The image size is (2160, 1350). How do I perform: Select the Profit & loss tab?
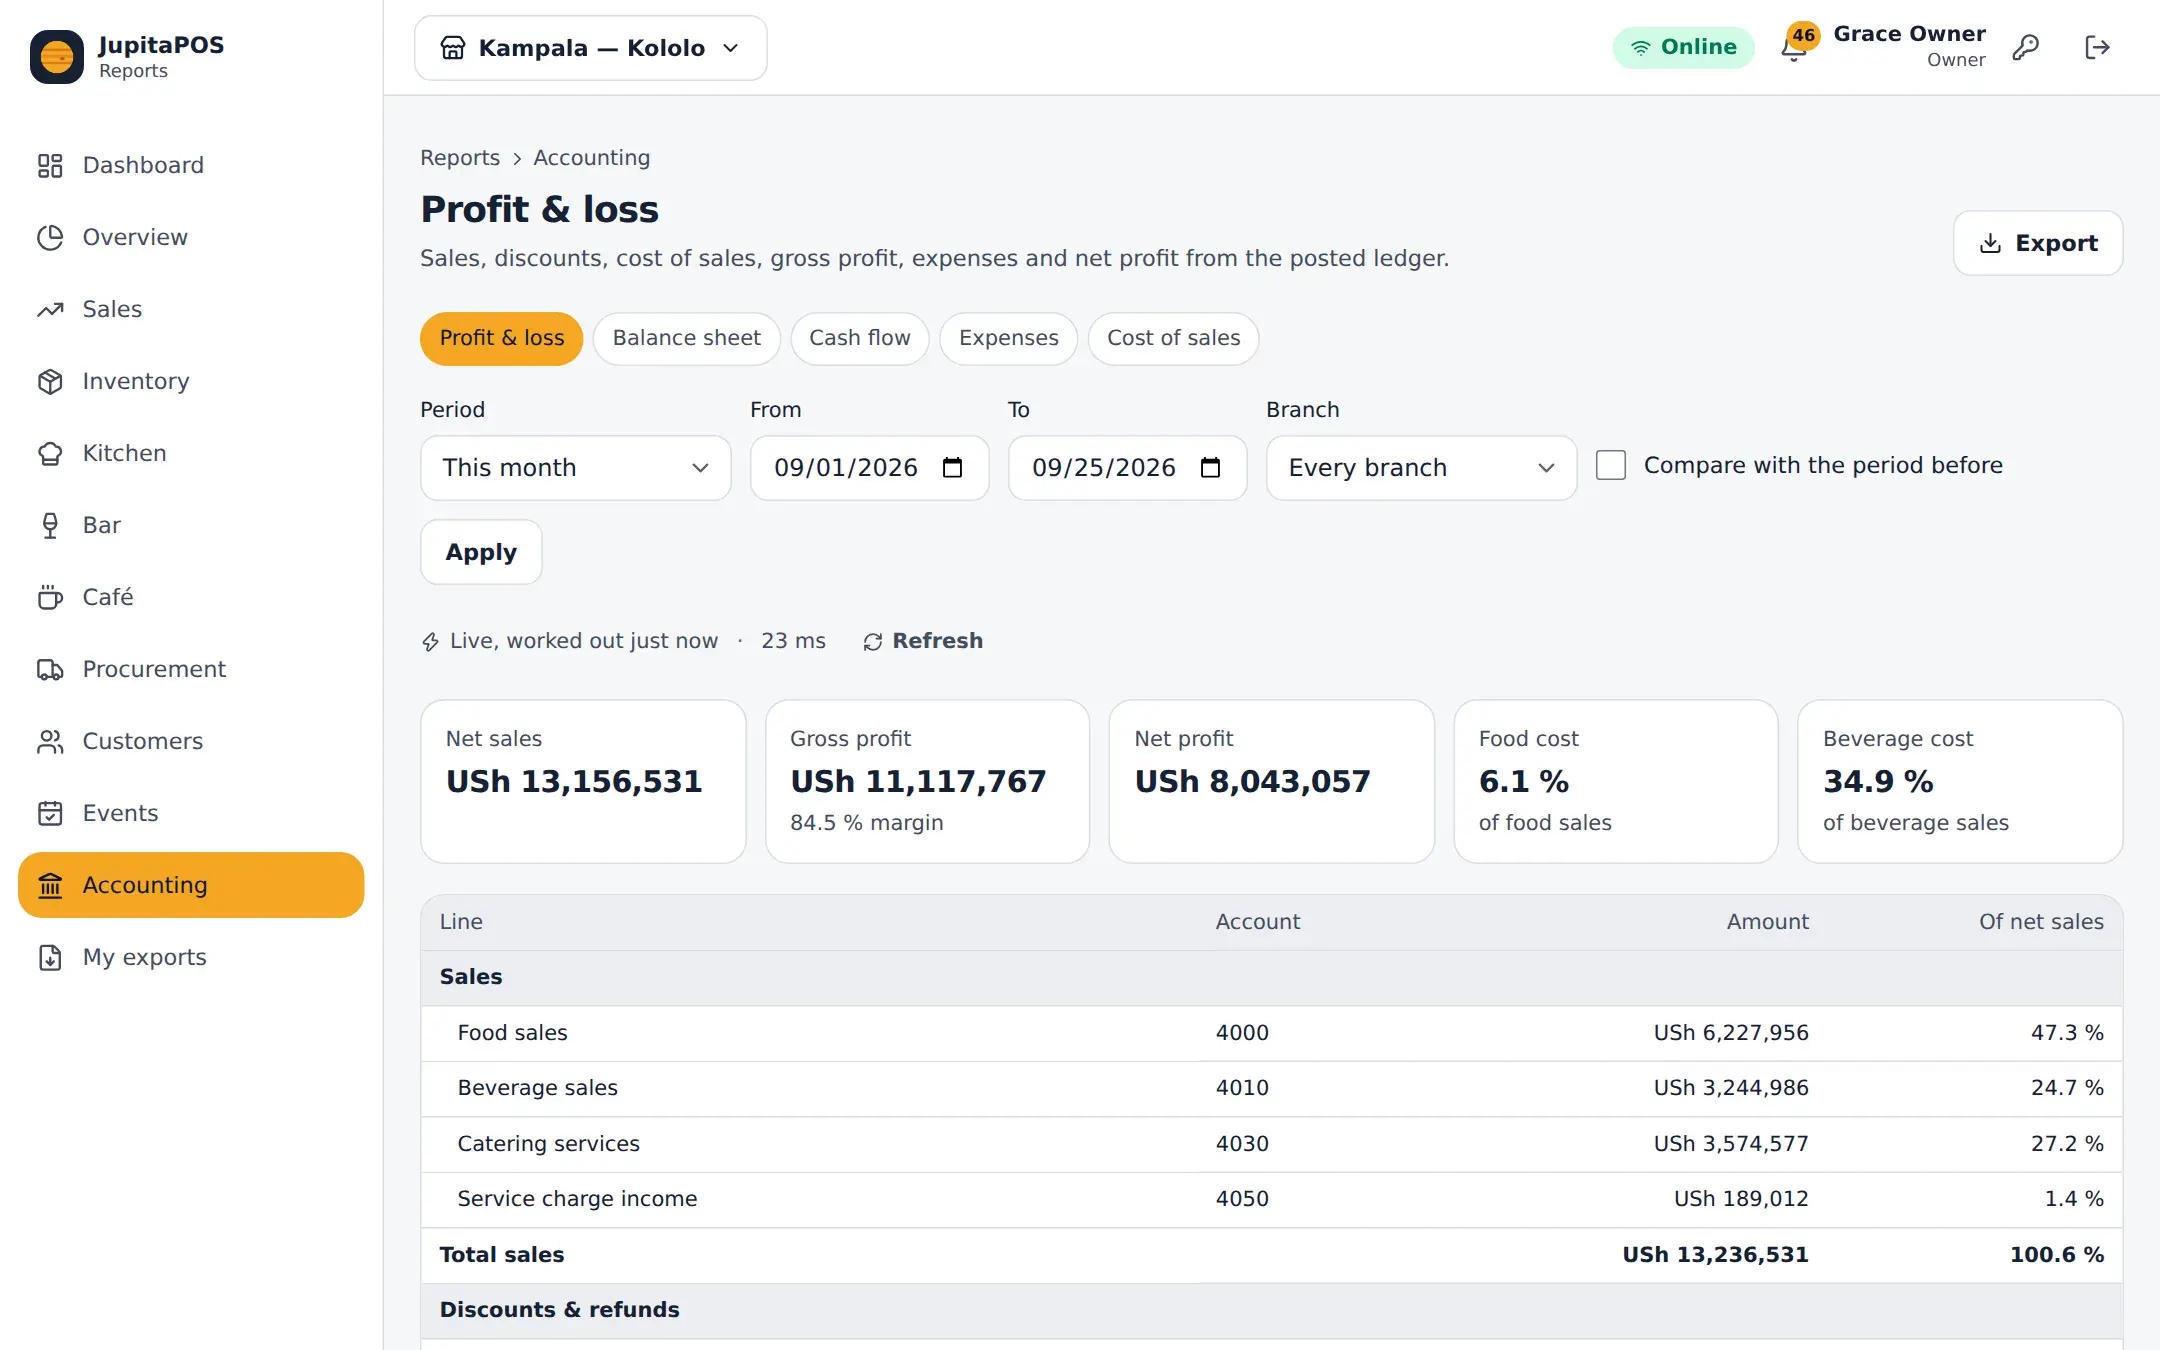point(501,338)
